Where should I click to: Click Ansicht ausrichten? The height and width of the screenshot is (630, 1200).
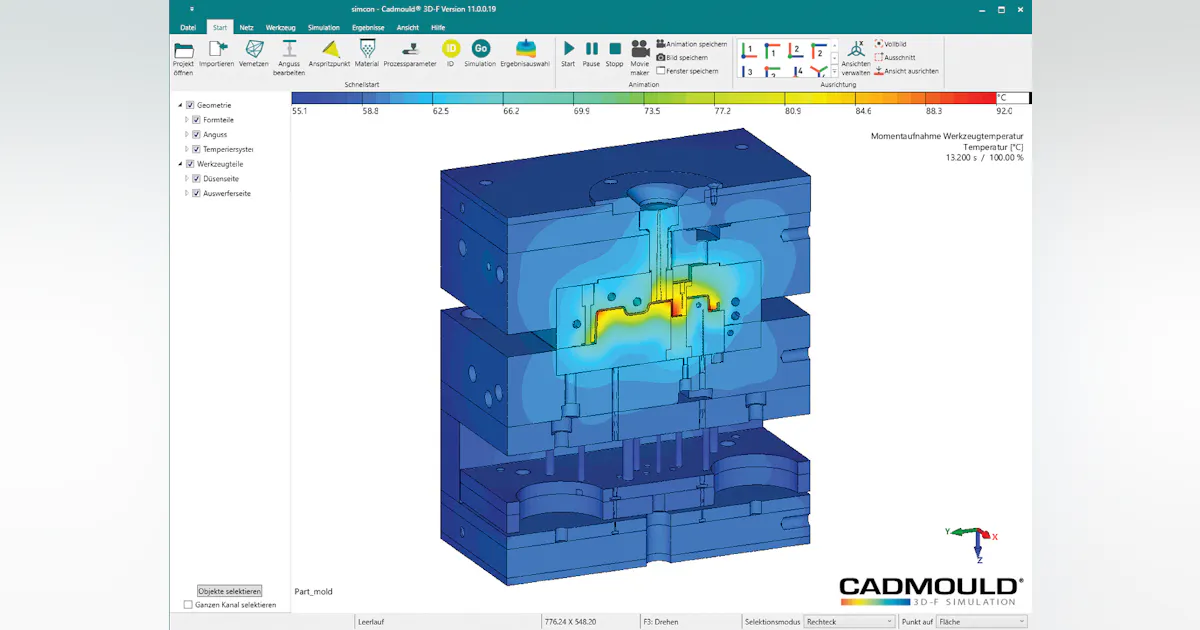click(x=906, y=71)
